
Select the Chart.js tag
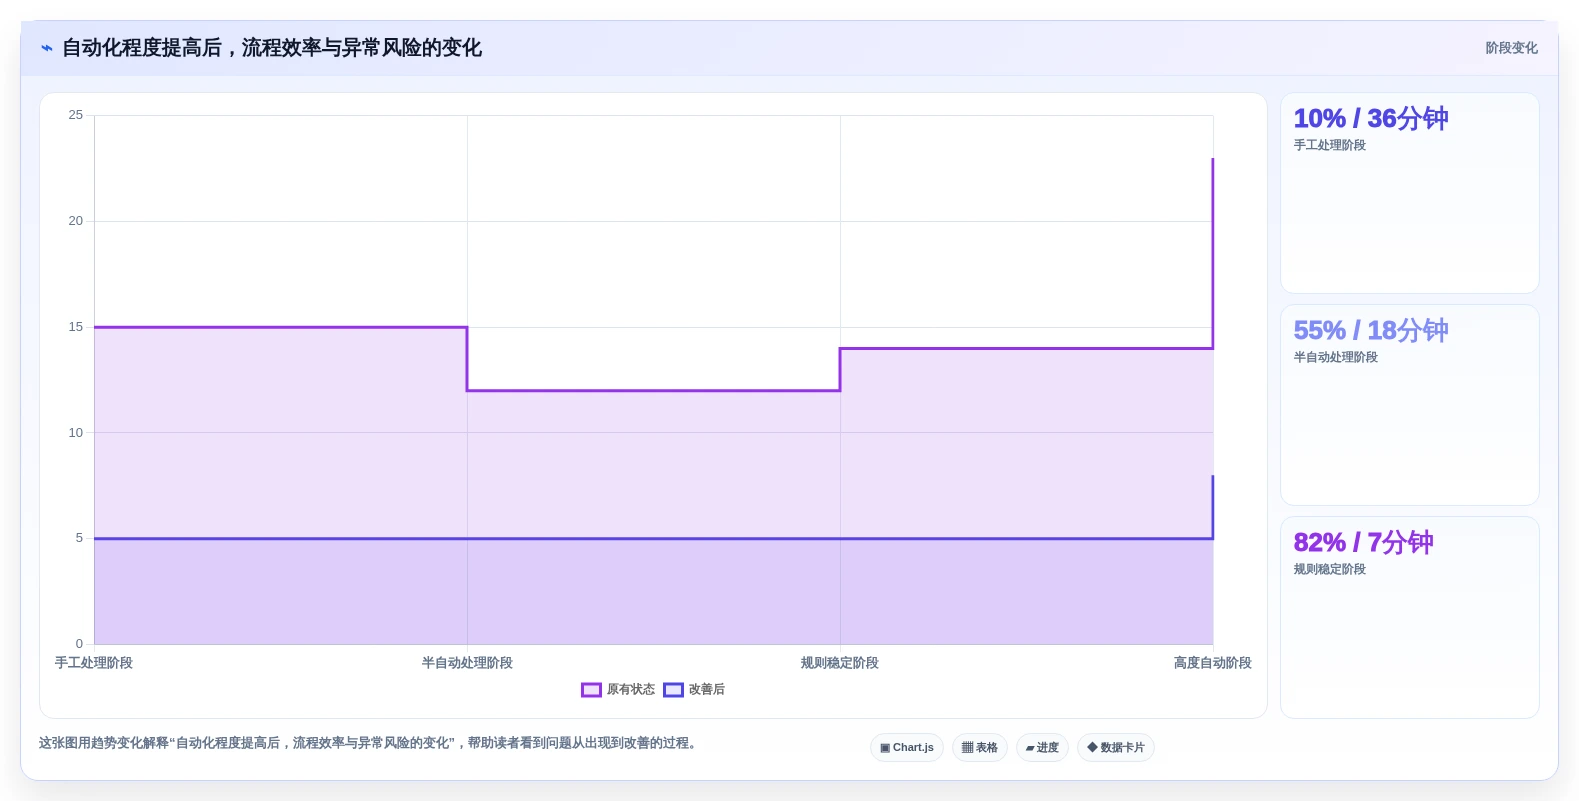[x=907, y=748]
